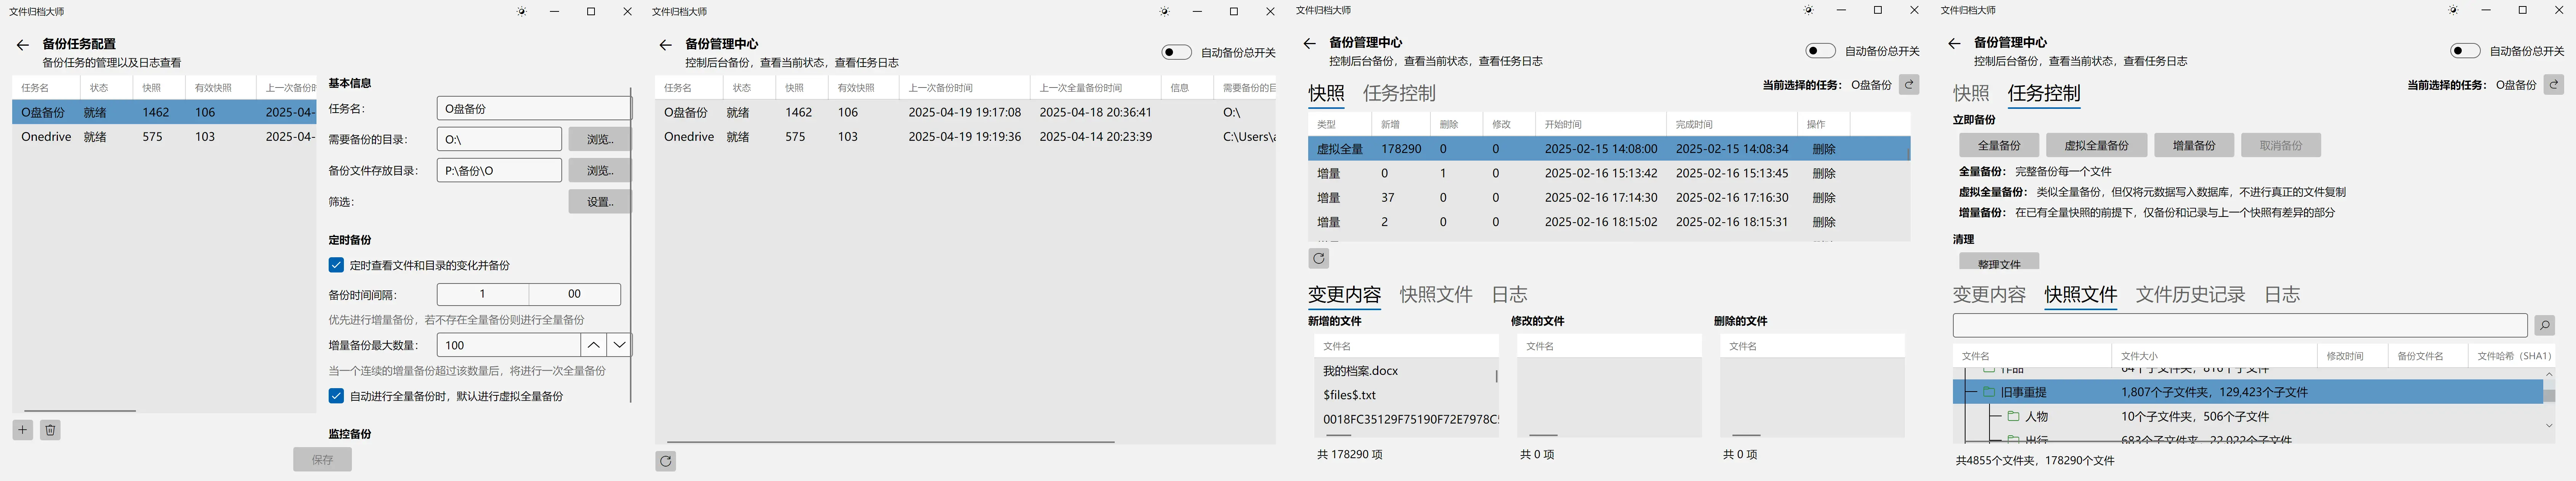Viewport: 2576px width, 481px height.
Task: Toggle theme sun icon in third window
Action: point(1809,10)
